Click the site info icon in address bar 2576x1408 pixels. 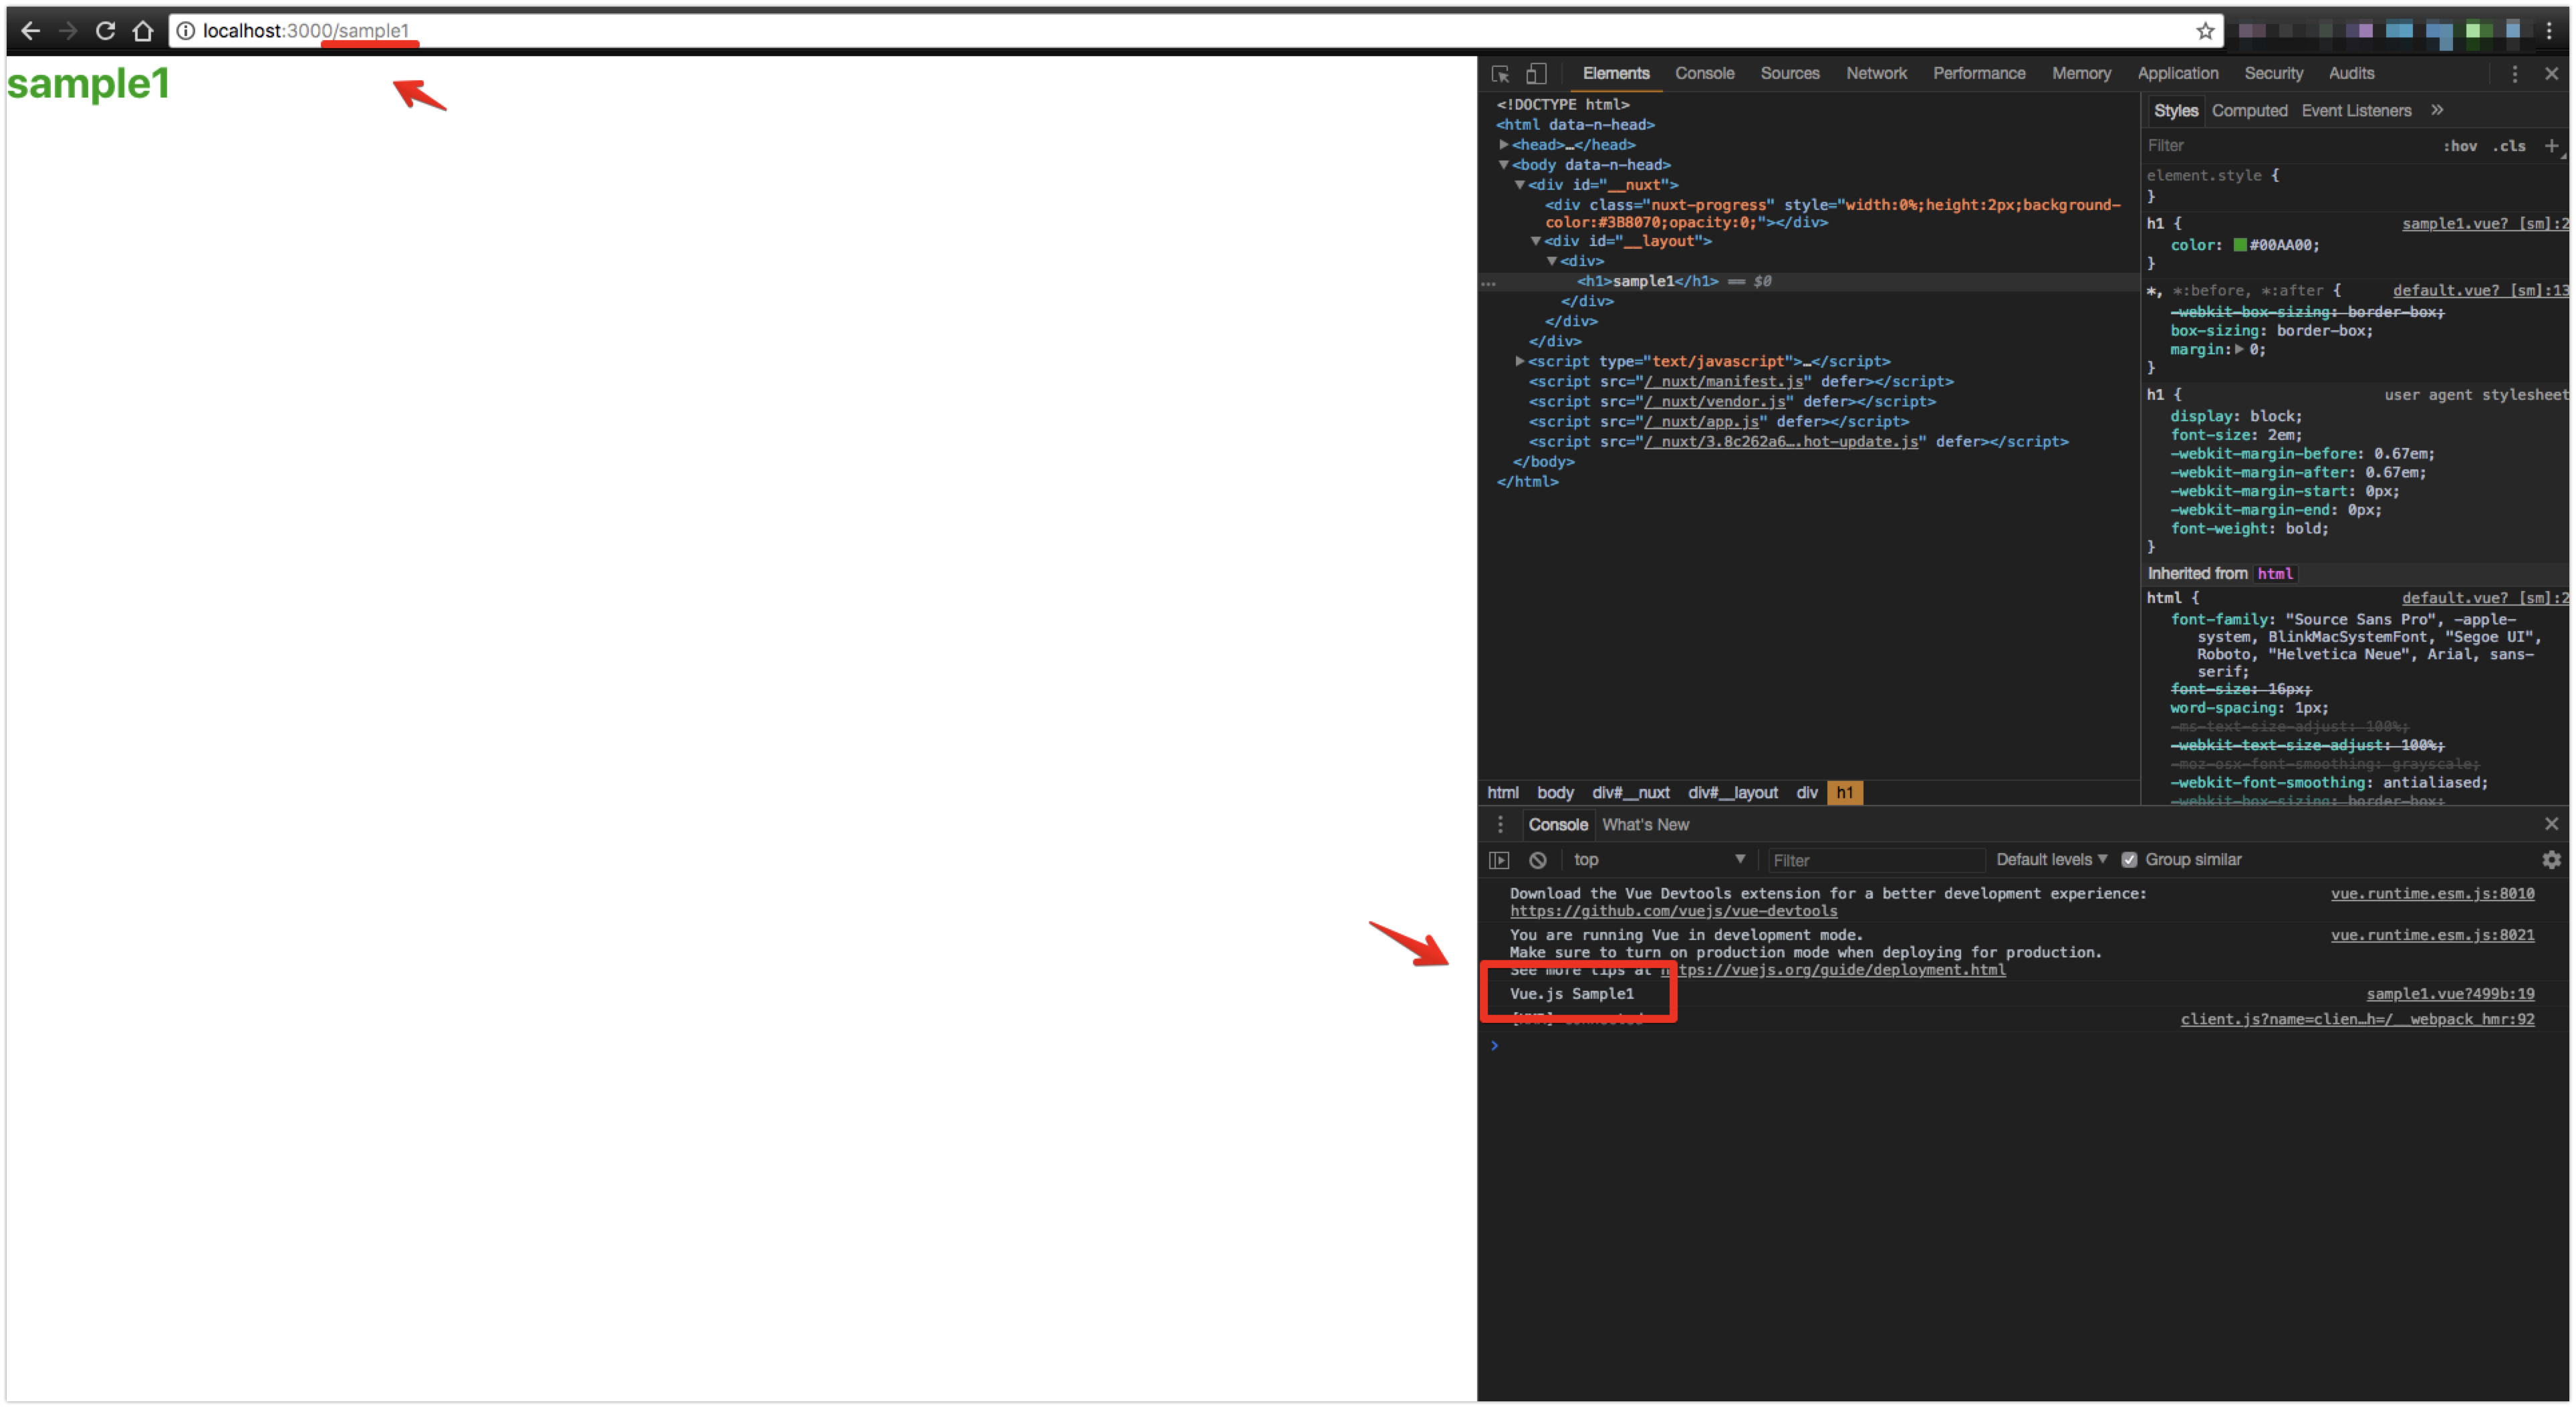click(x=186, y=31)
